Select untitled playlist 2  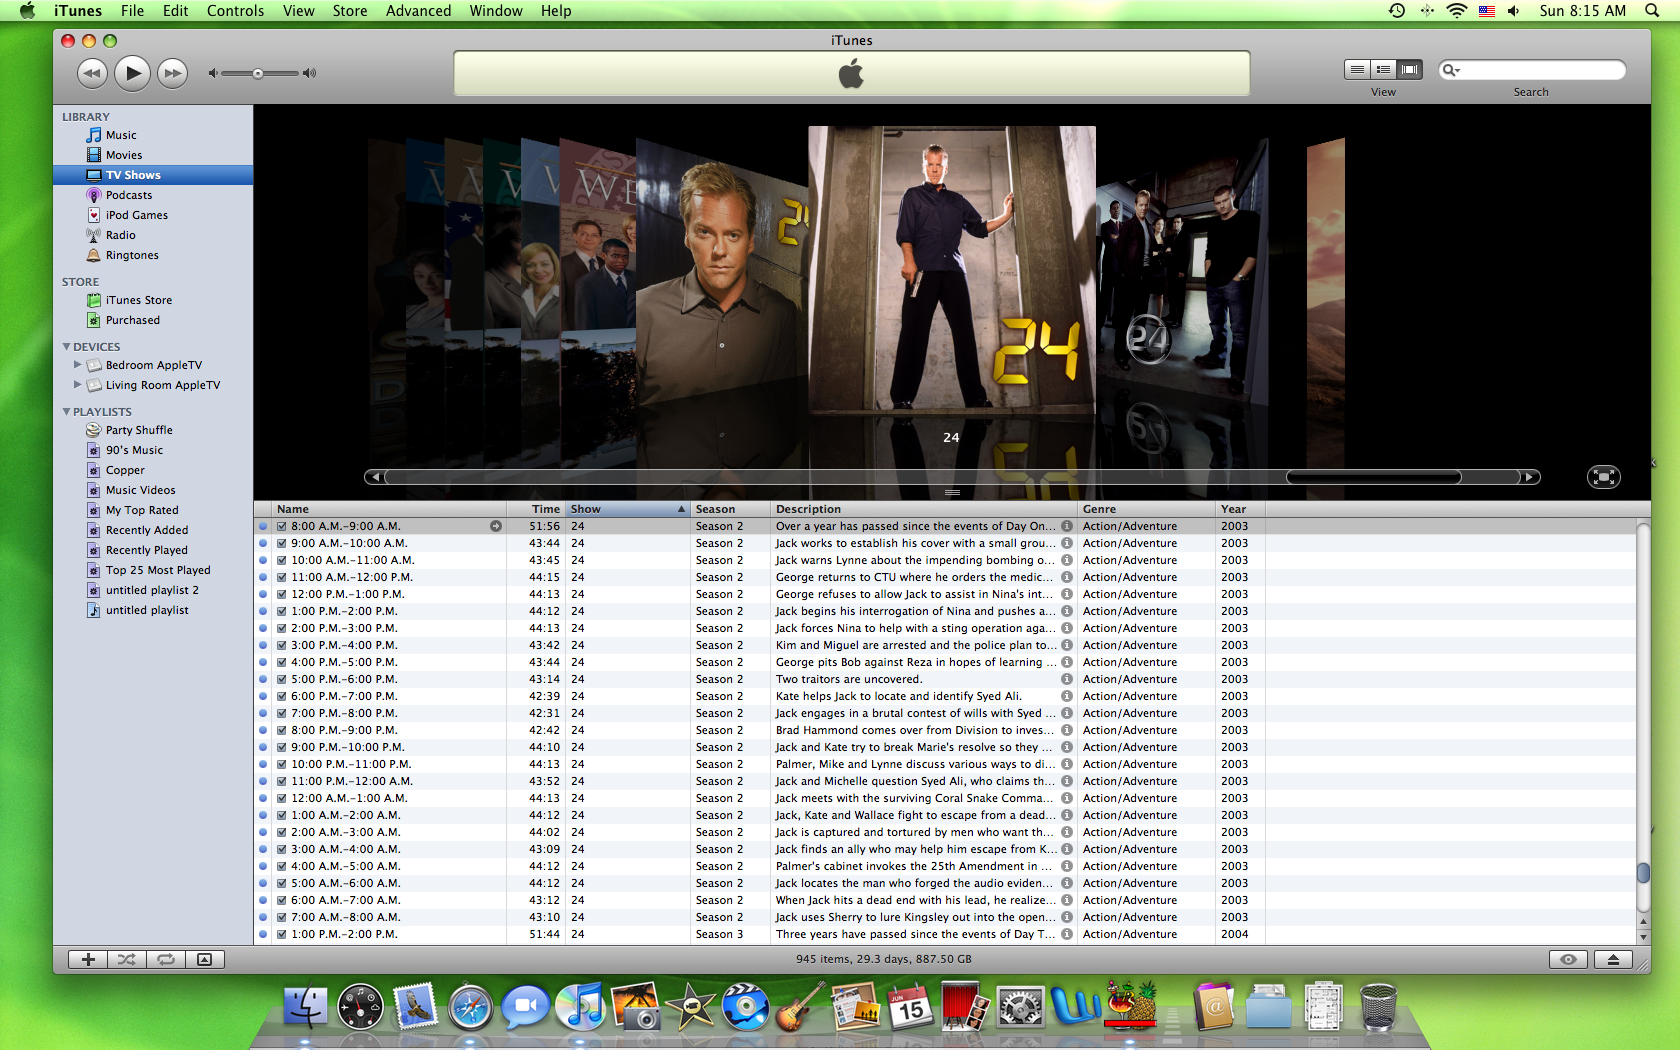pos(152,590)
